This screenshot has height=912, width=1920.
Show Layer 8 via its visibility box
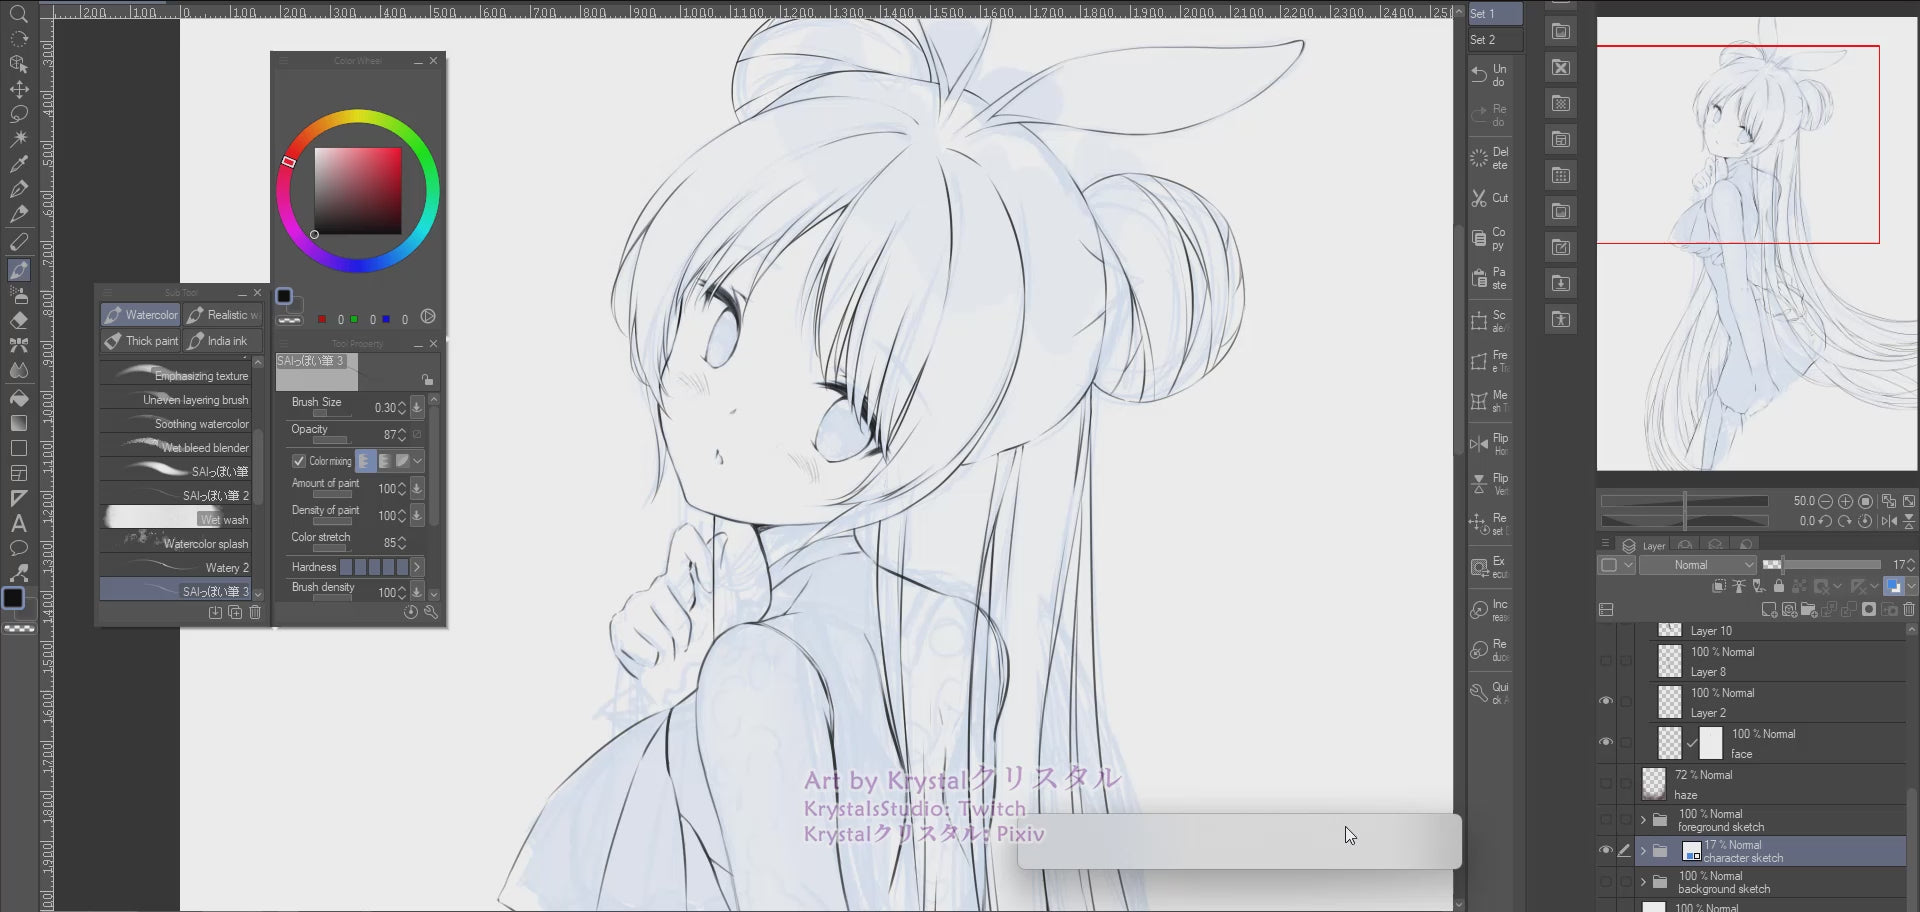[1606, 660]
